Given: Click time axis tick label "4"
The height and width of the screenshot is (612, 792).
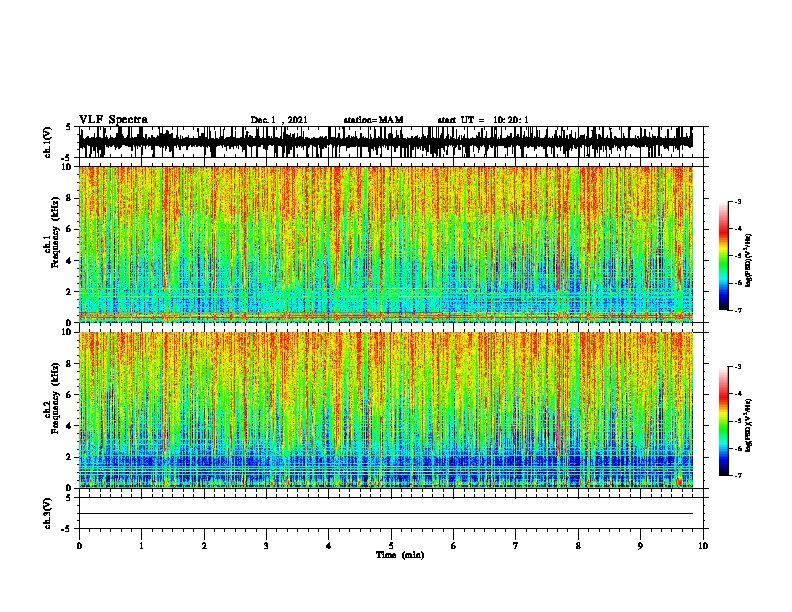Looking at the screenshot, I should click(329, 546).
